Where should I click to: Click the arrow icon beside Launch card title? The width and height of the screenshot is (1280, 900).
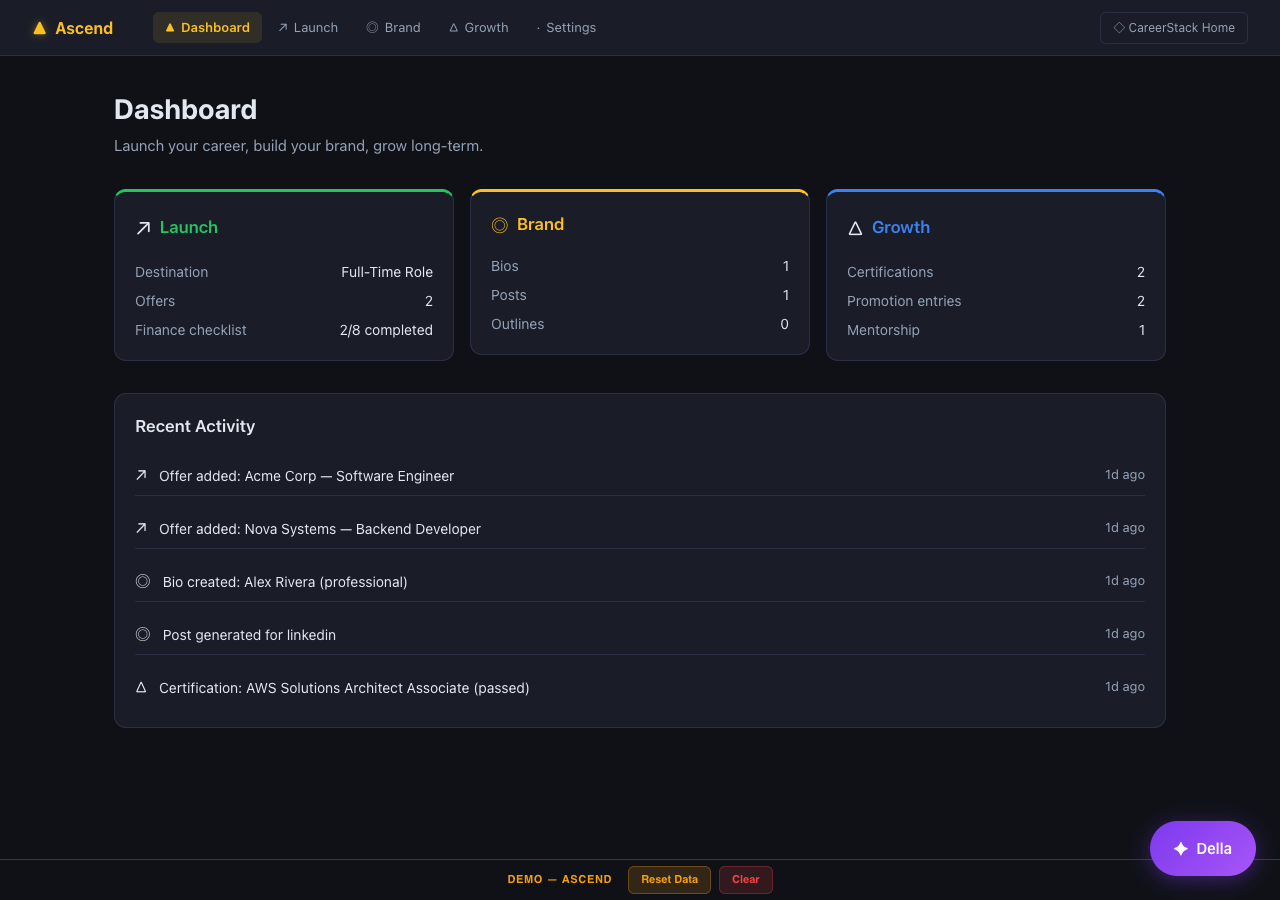(x=143, y=228)
